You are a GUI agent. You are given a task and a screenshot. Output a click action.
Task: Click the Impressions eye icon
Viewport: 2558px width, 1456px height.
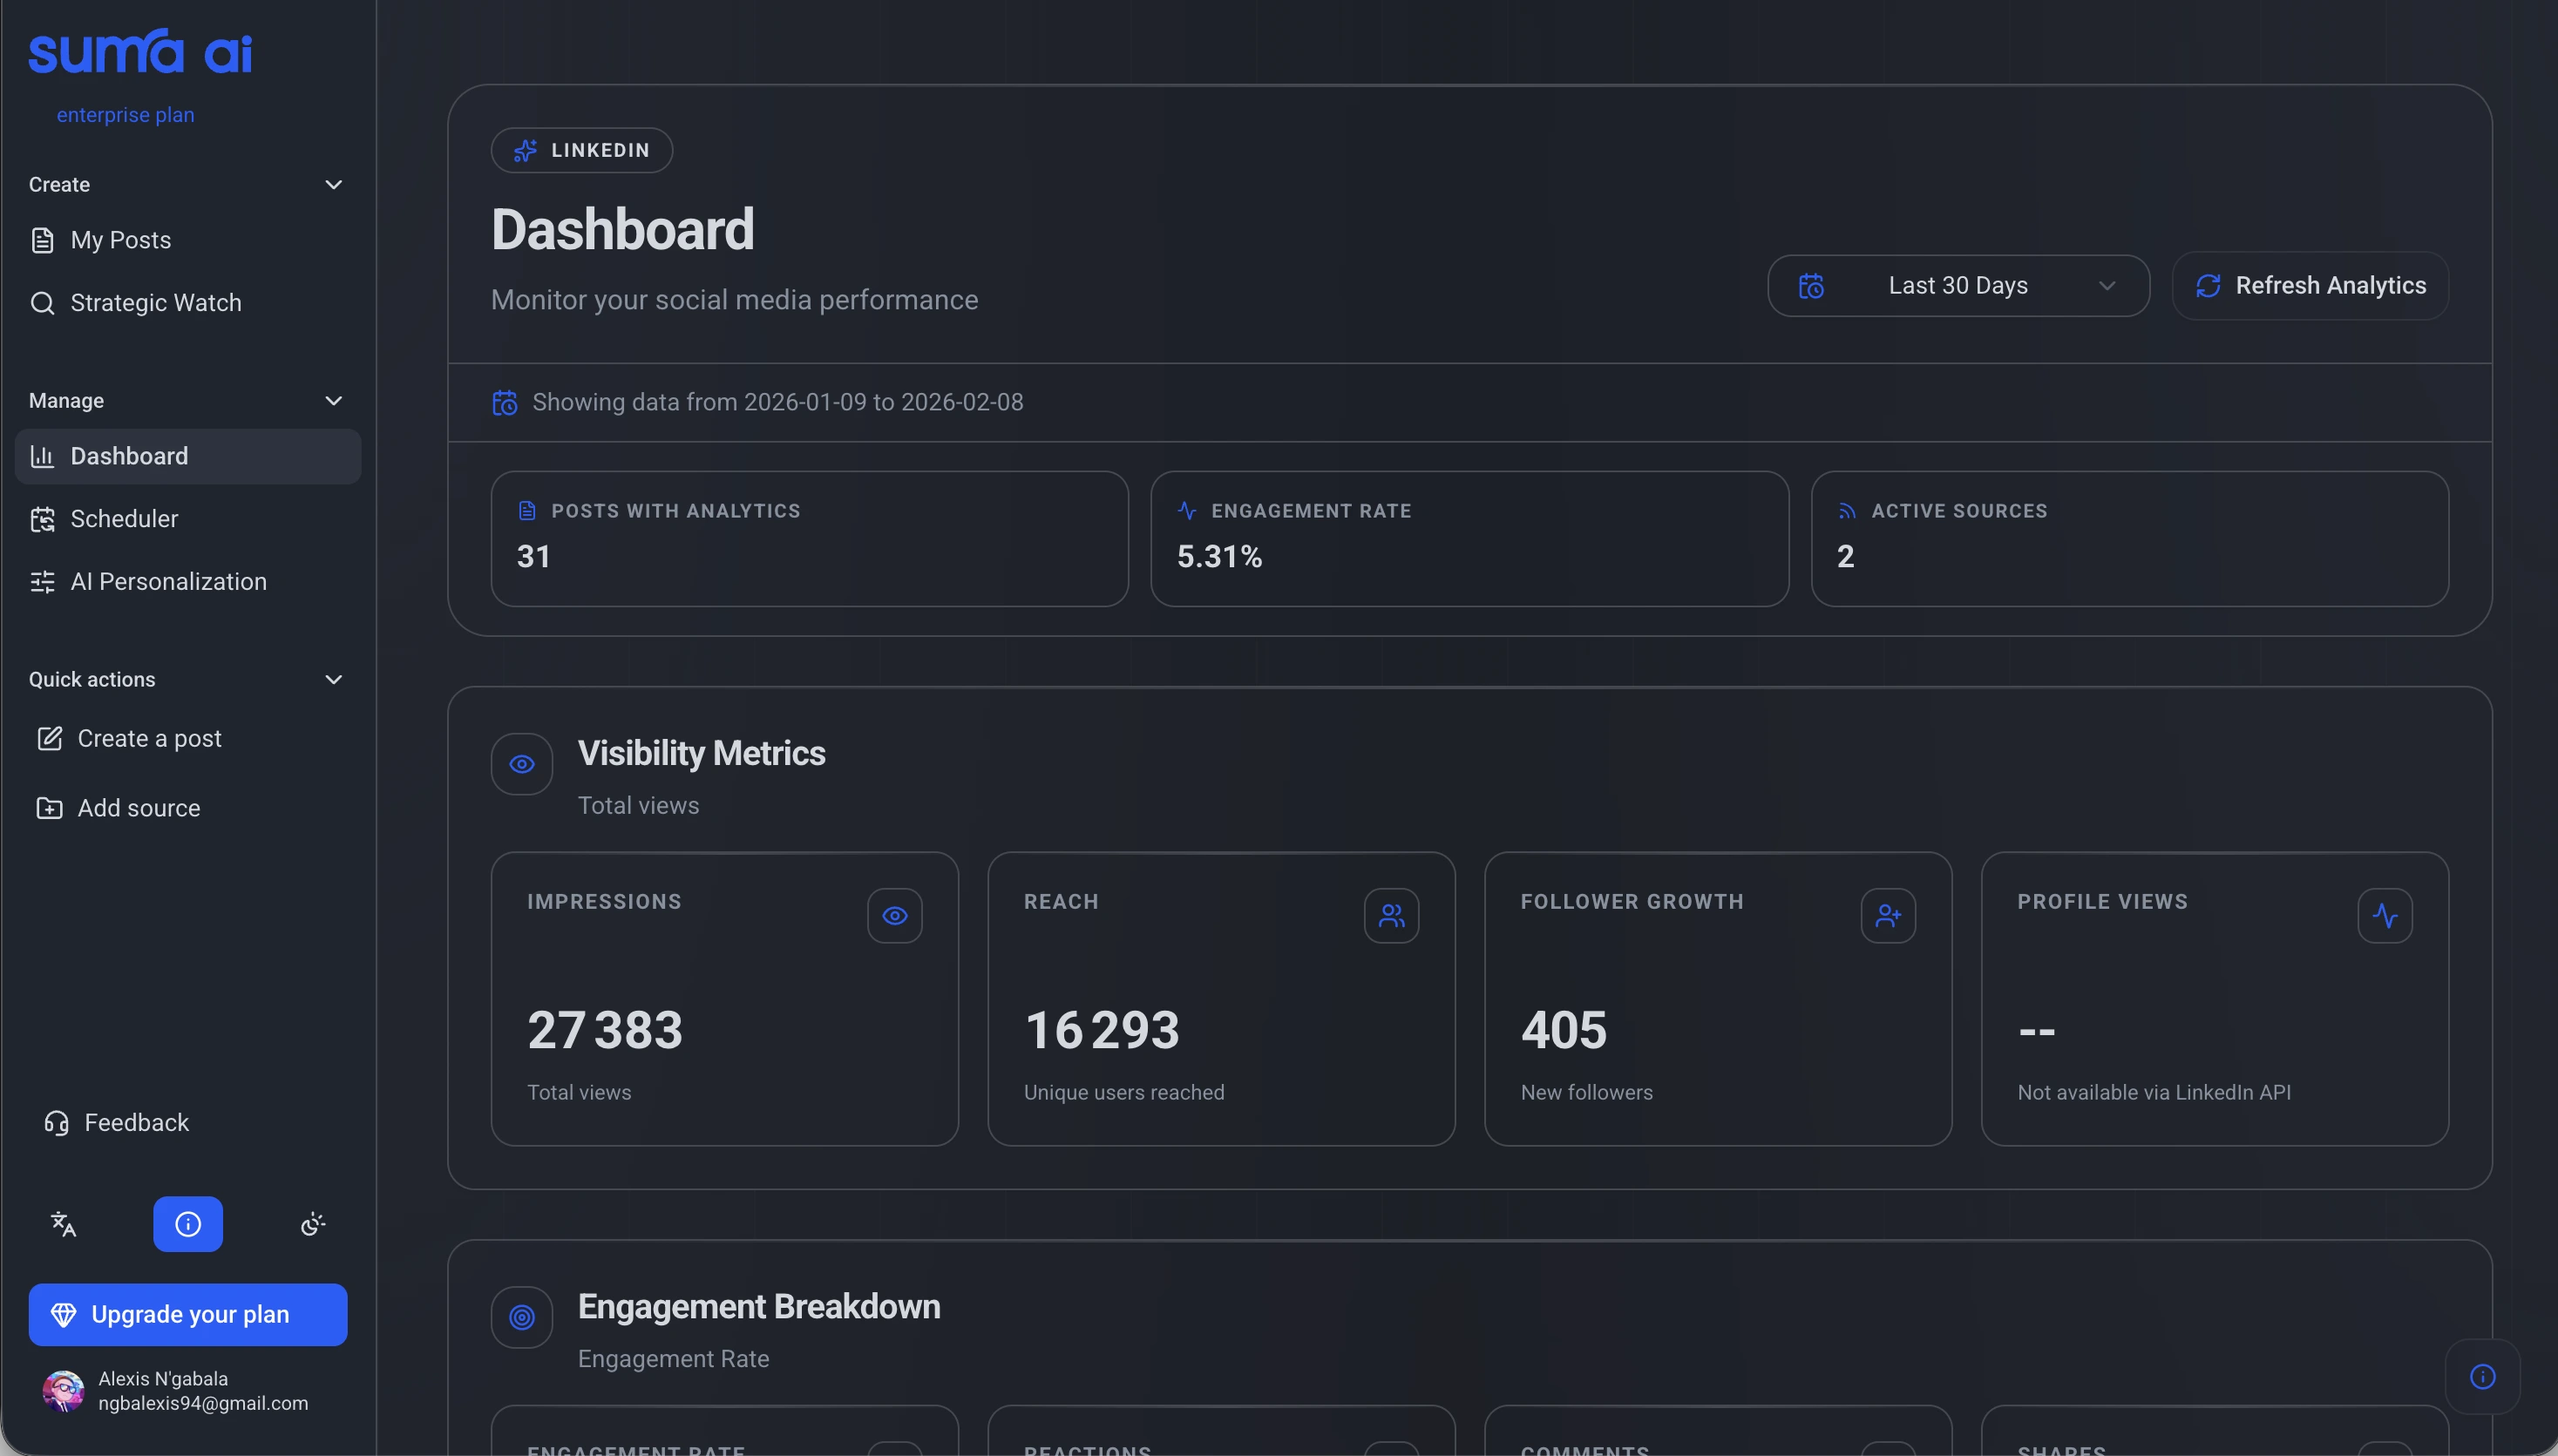tap(894, 916)
